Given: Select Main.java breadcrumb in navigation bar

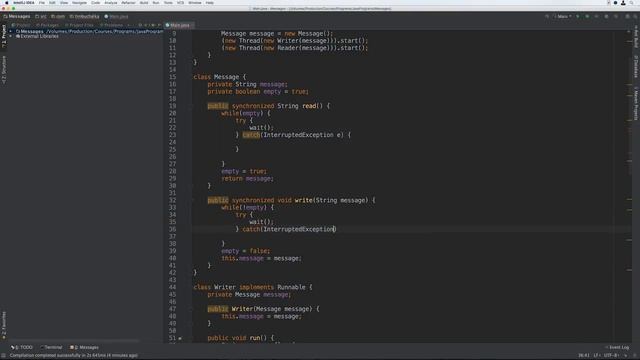Looking at the screenshot, I should coord(116,16).
